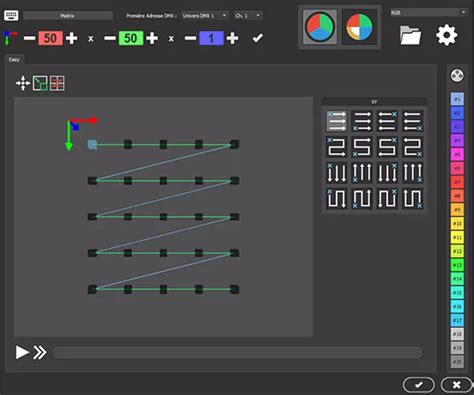
Task: Open the Univers DMX 1 dropdown
Action: coord(205,16)
